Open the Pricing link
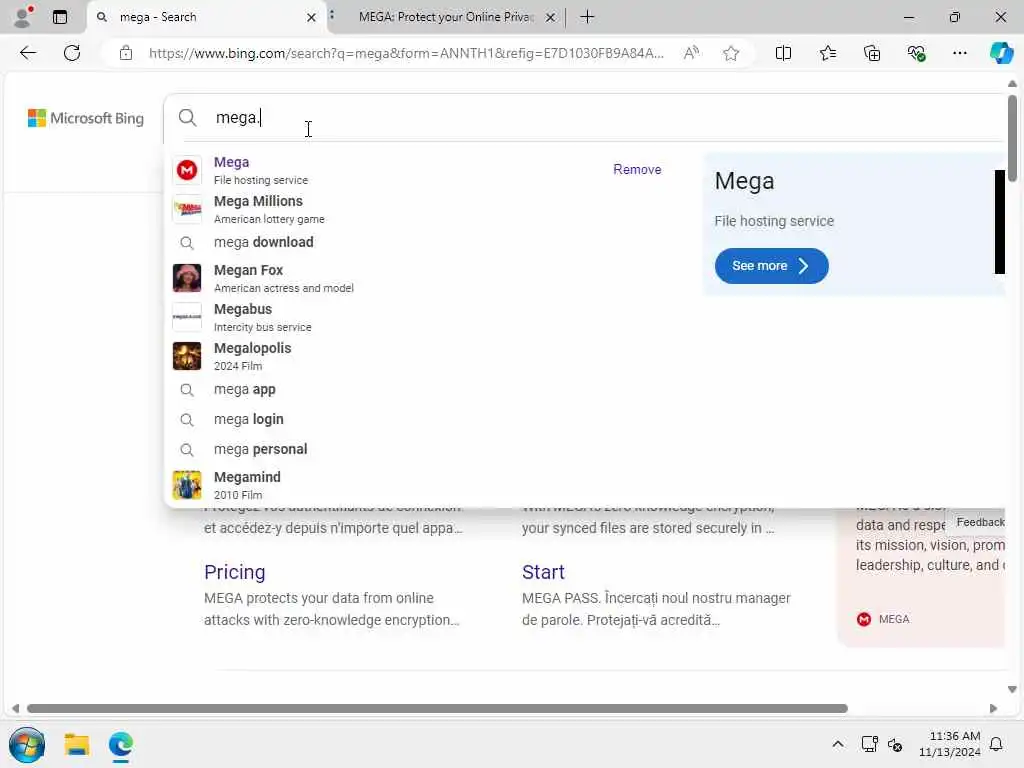Viewport: 1024px width, 768px height. tap(234, 572)
